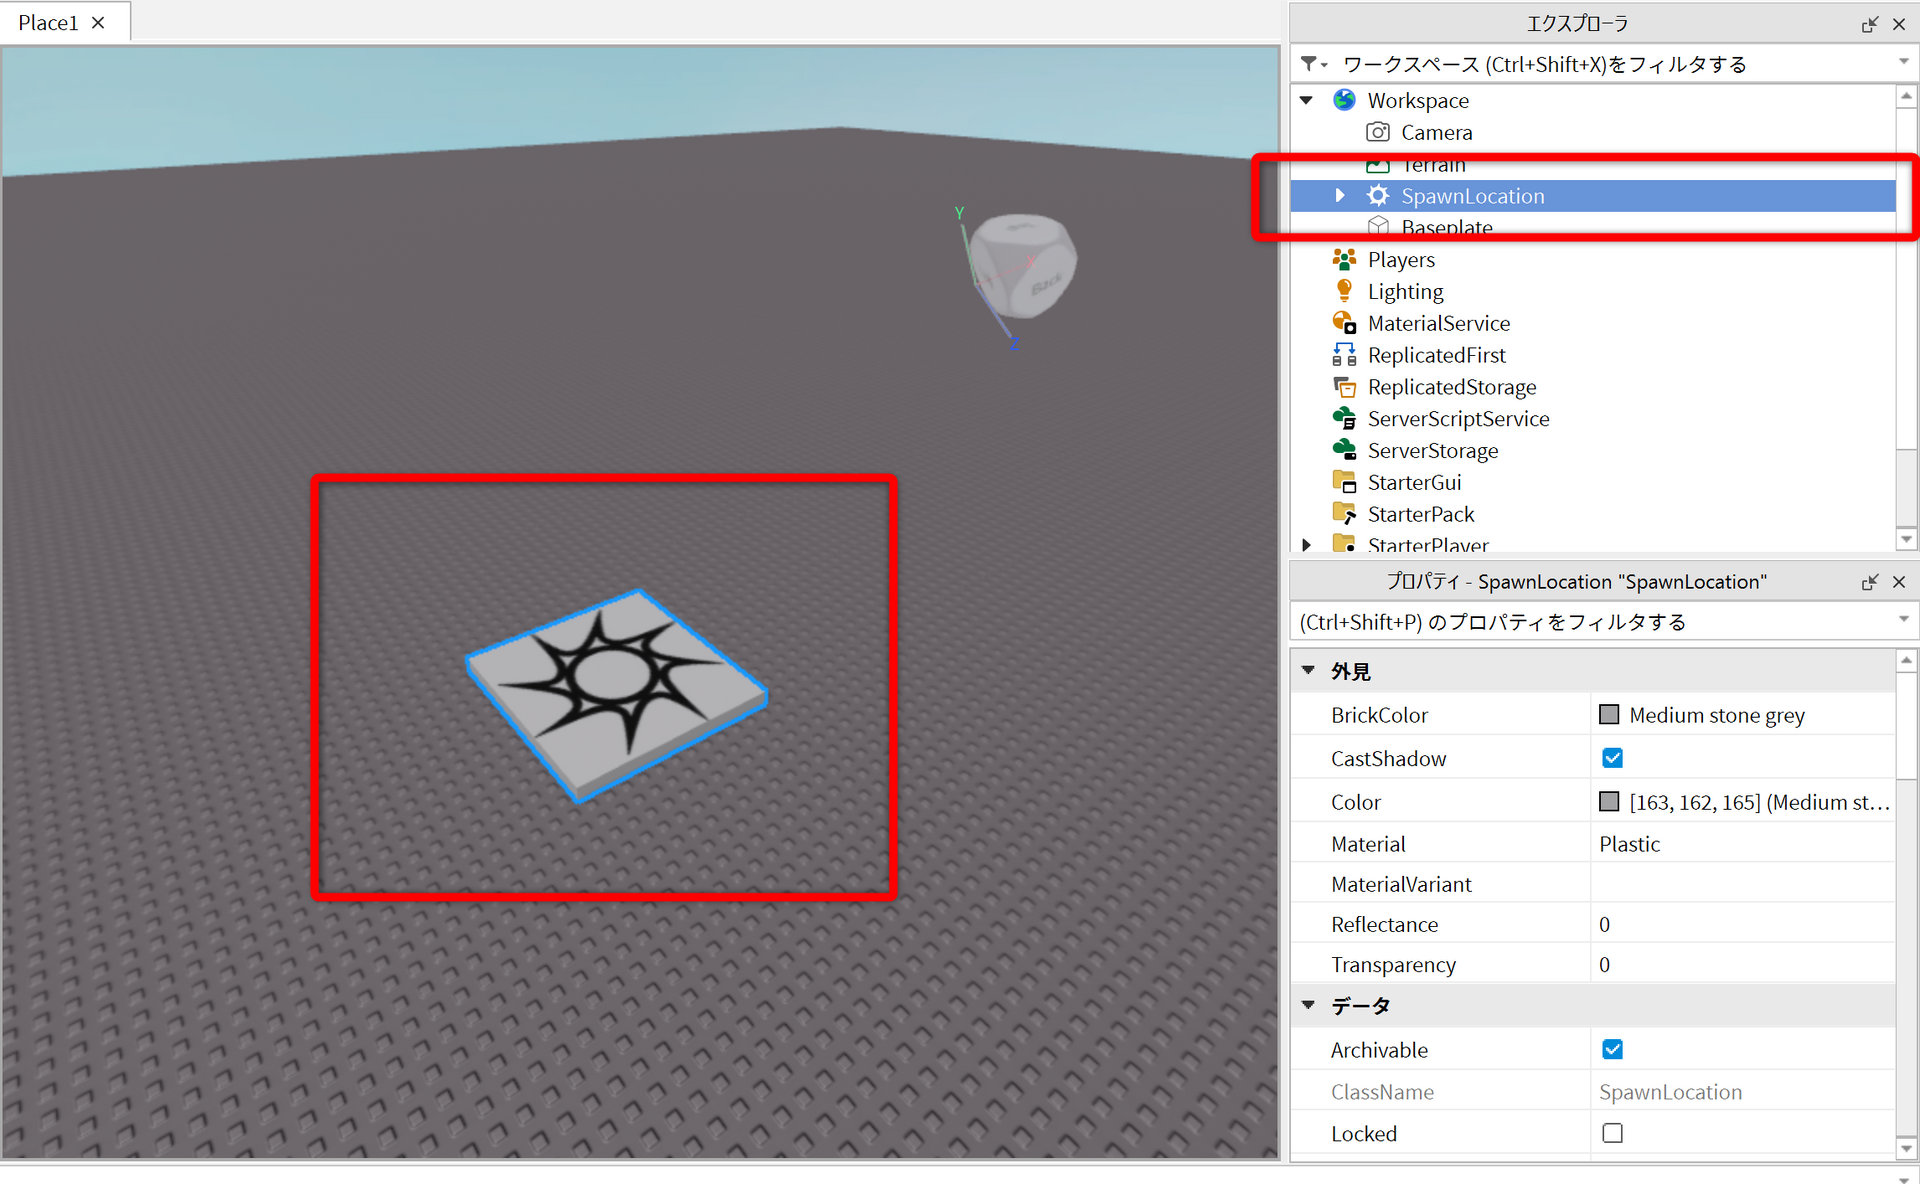Viewport: 1920px width, 1184px height.
Task: Click the Lighting bulb icon
Action: [1344, 291]
